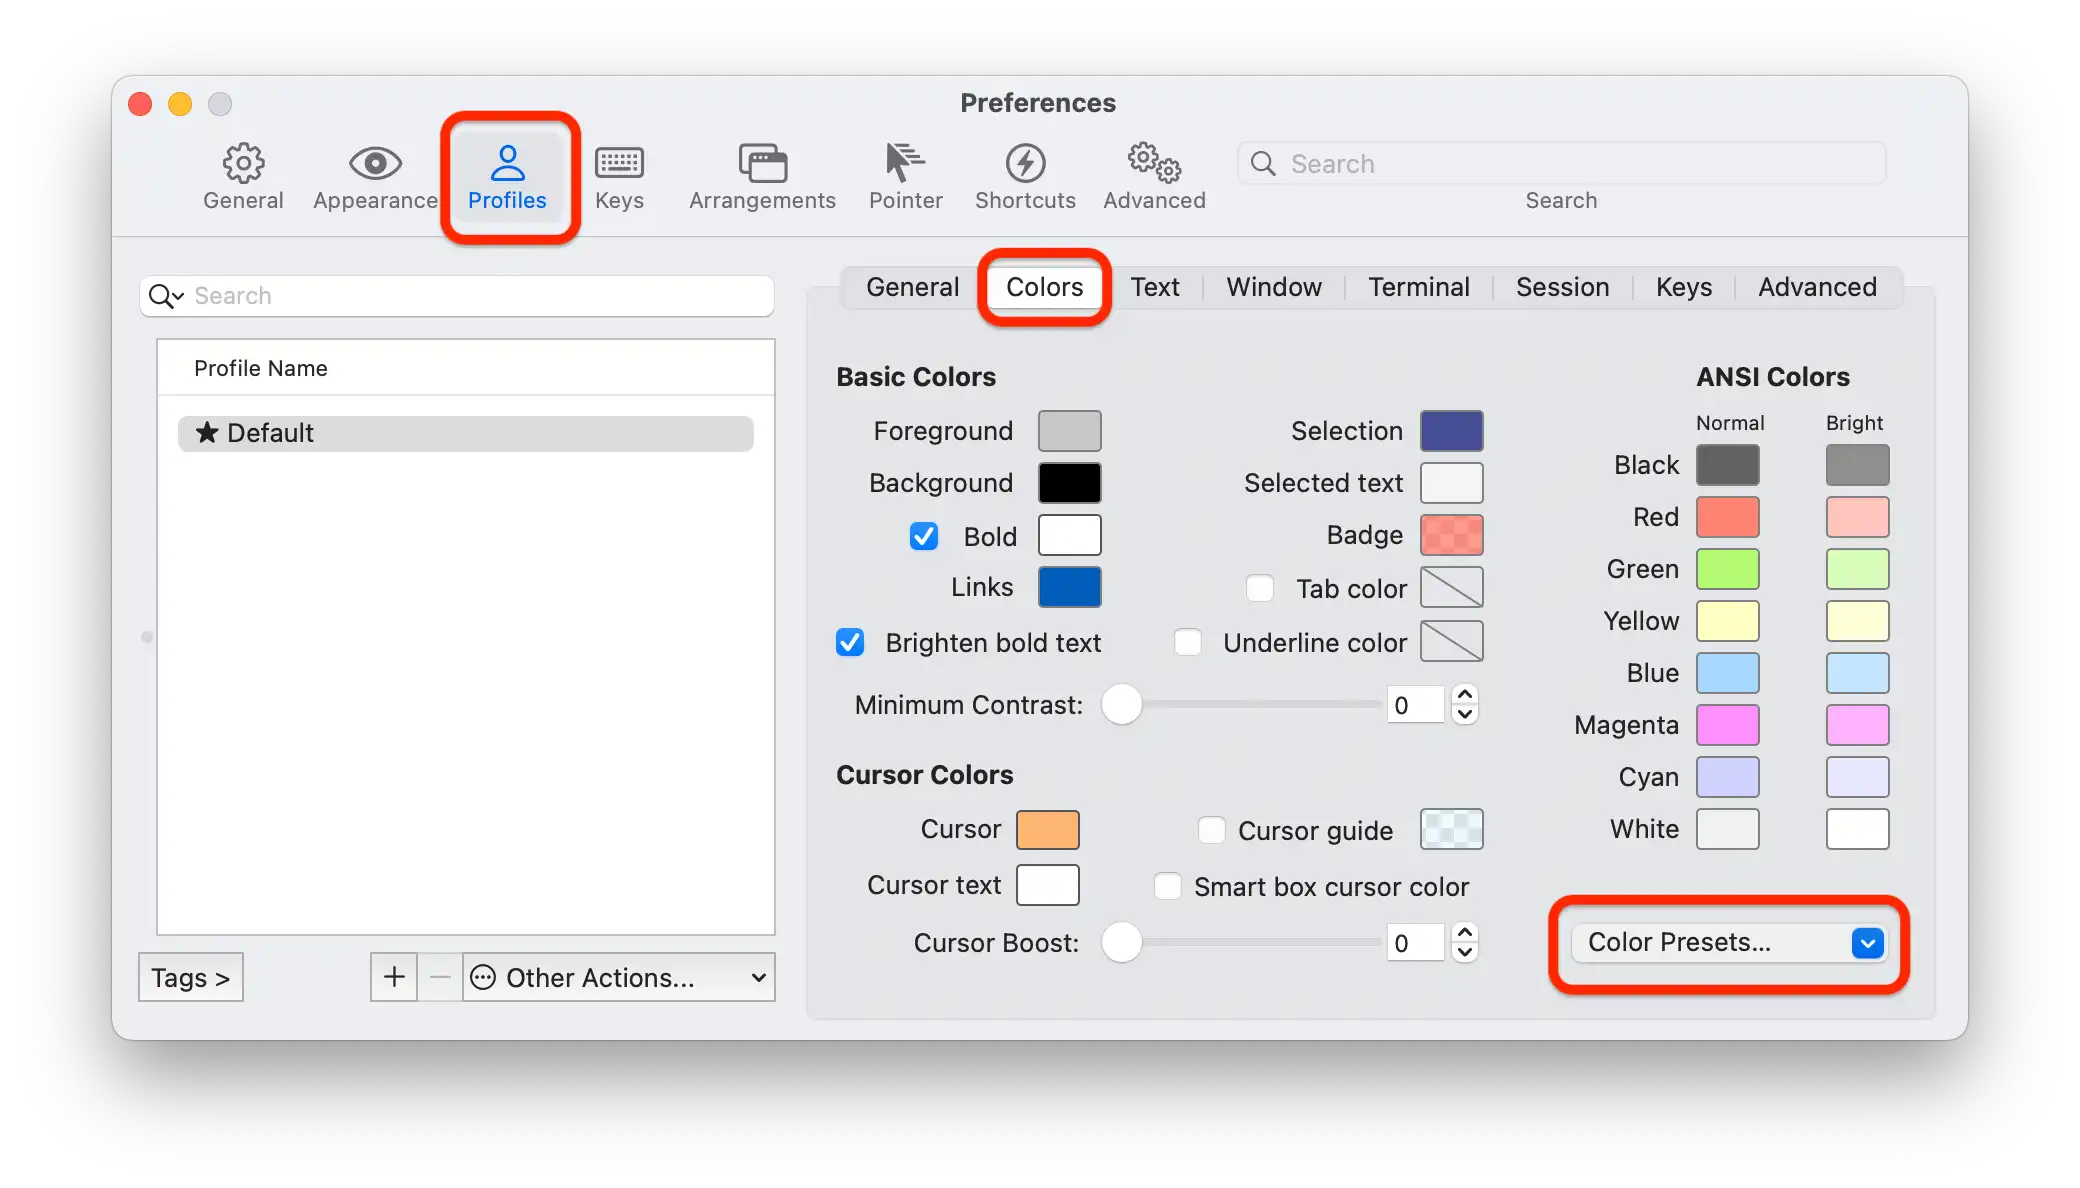Click the Background color swatch

(x=1069, y=483)
